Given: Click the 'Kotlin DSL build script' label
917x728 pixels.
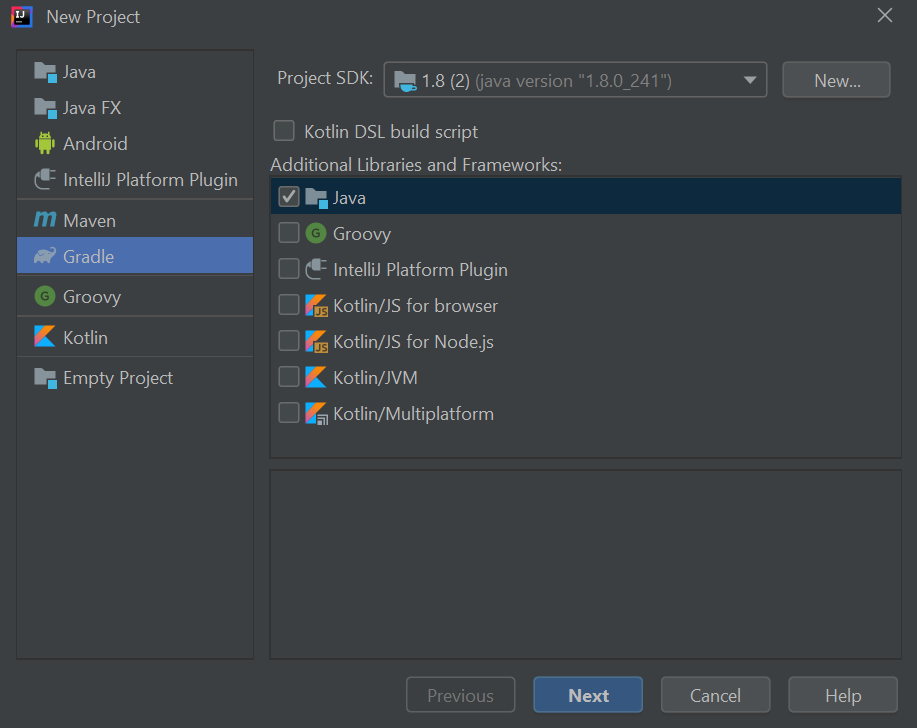Looking at the screenshot, I should click(391, 132).
